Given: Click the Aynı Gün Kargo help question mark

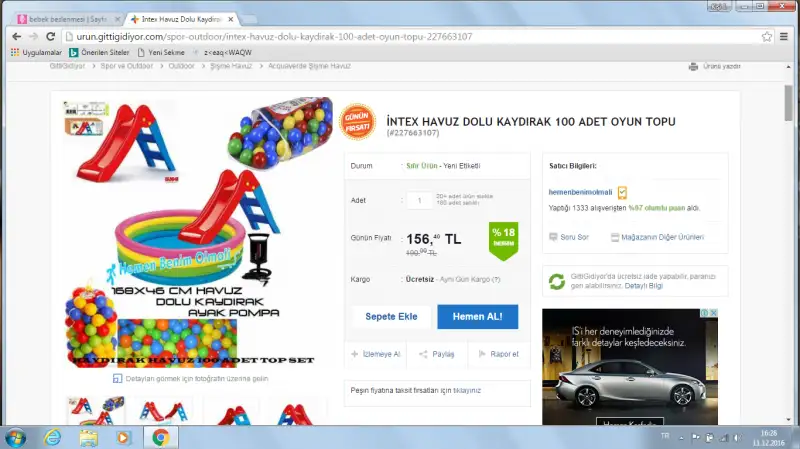Looking at the screenshot, I should point(496,280).
